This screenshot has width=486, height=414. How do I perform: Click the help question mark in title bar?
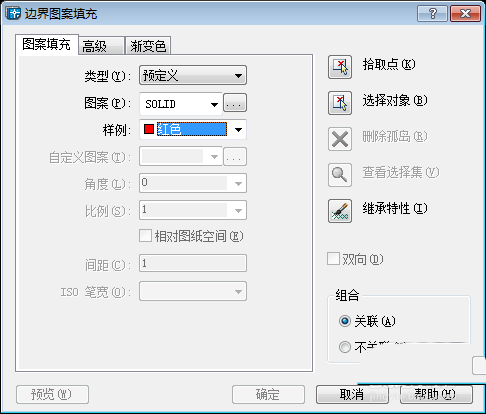click(x=432, y=14)
